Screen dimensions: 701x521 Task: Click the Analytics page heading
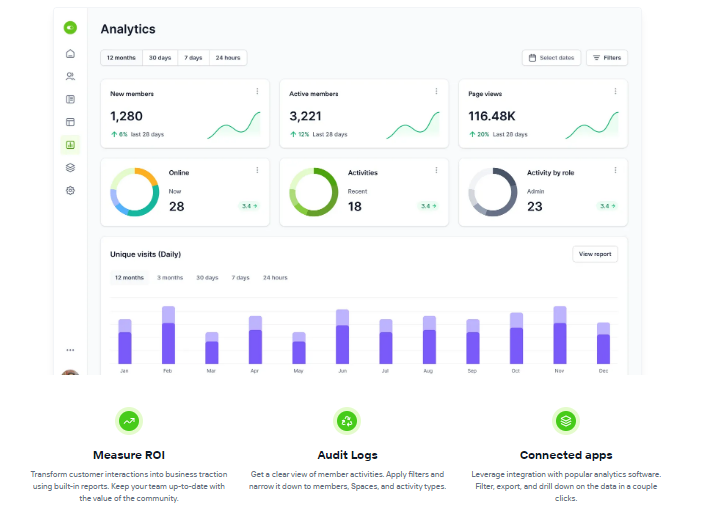click(x=128, y=29)
